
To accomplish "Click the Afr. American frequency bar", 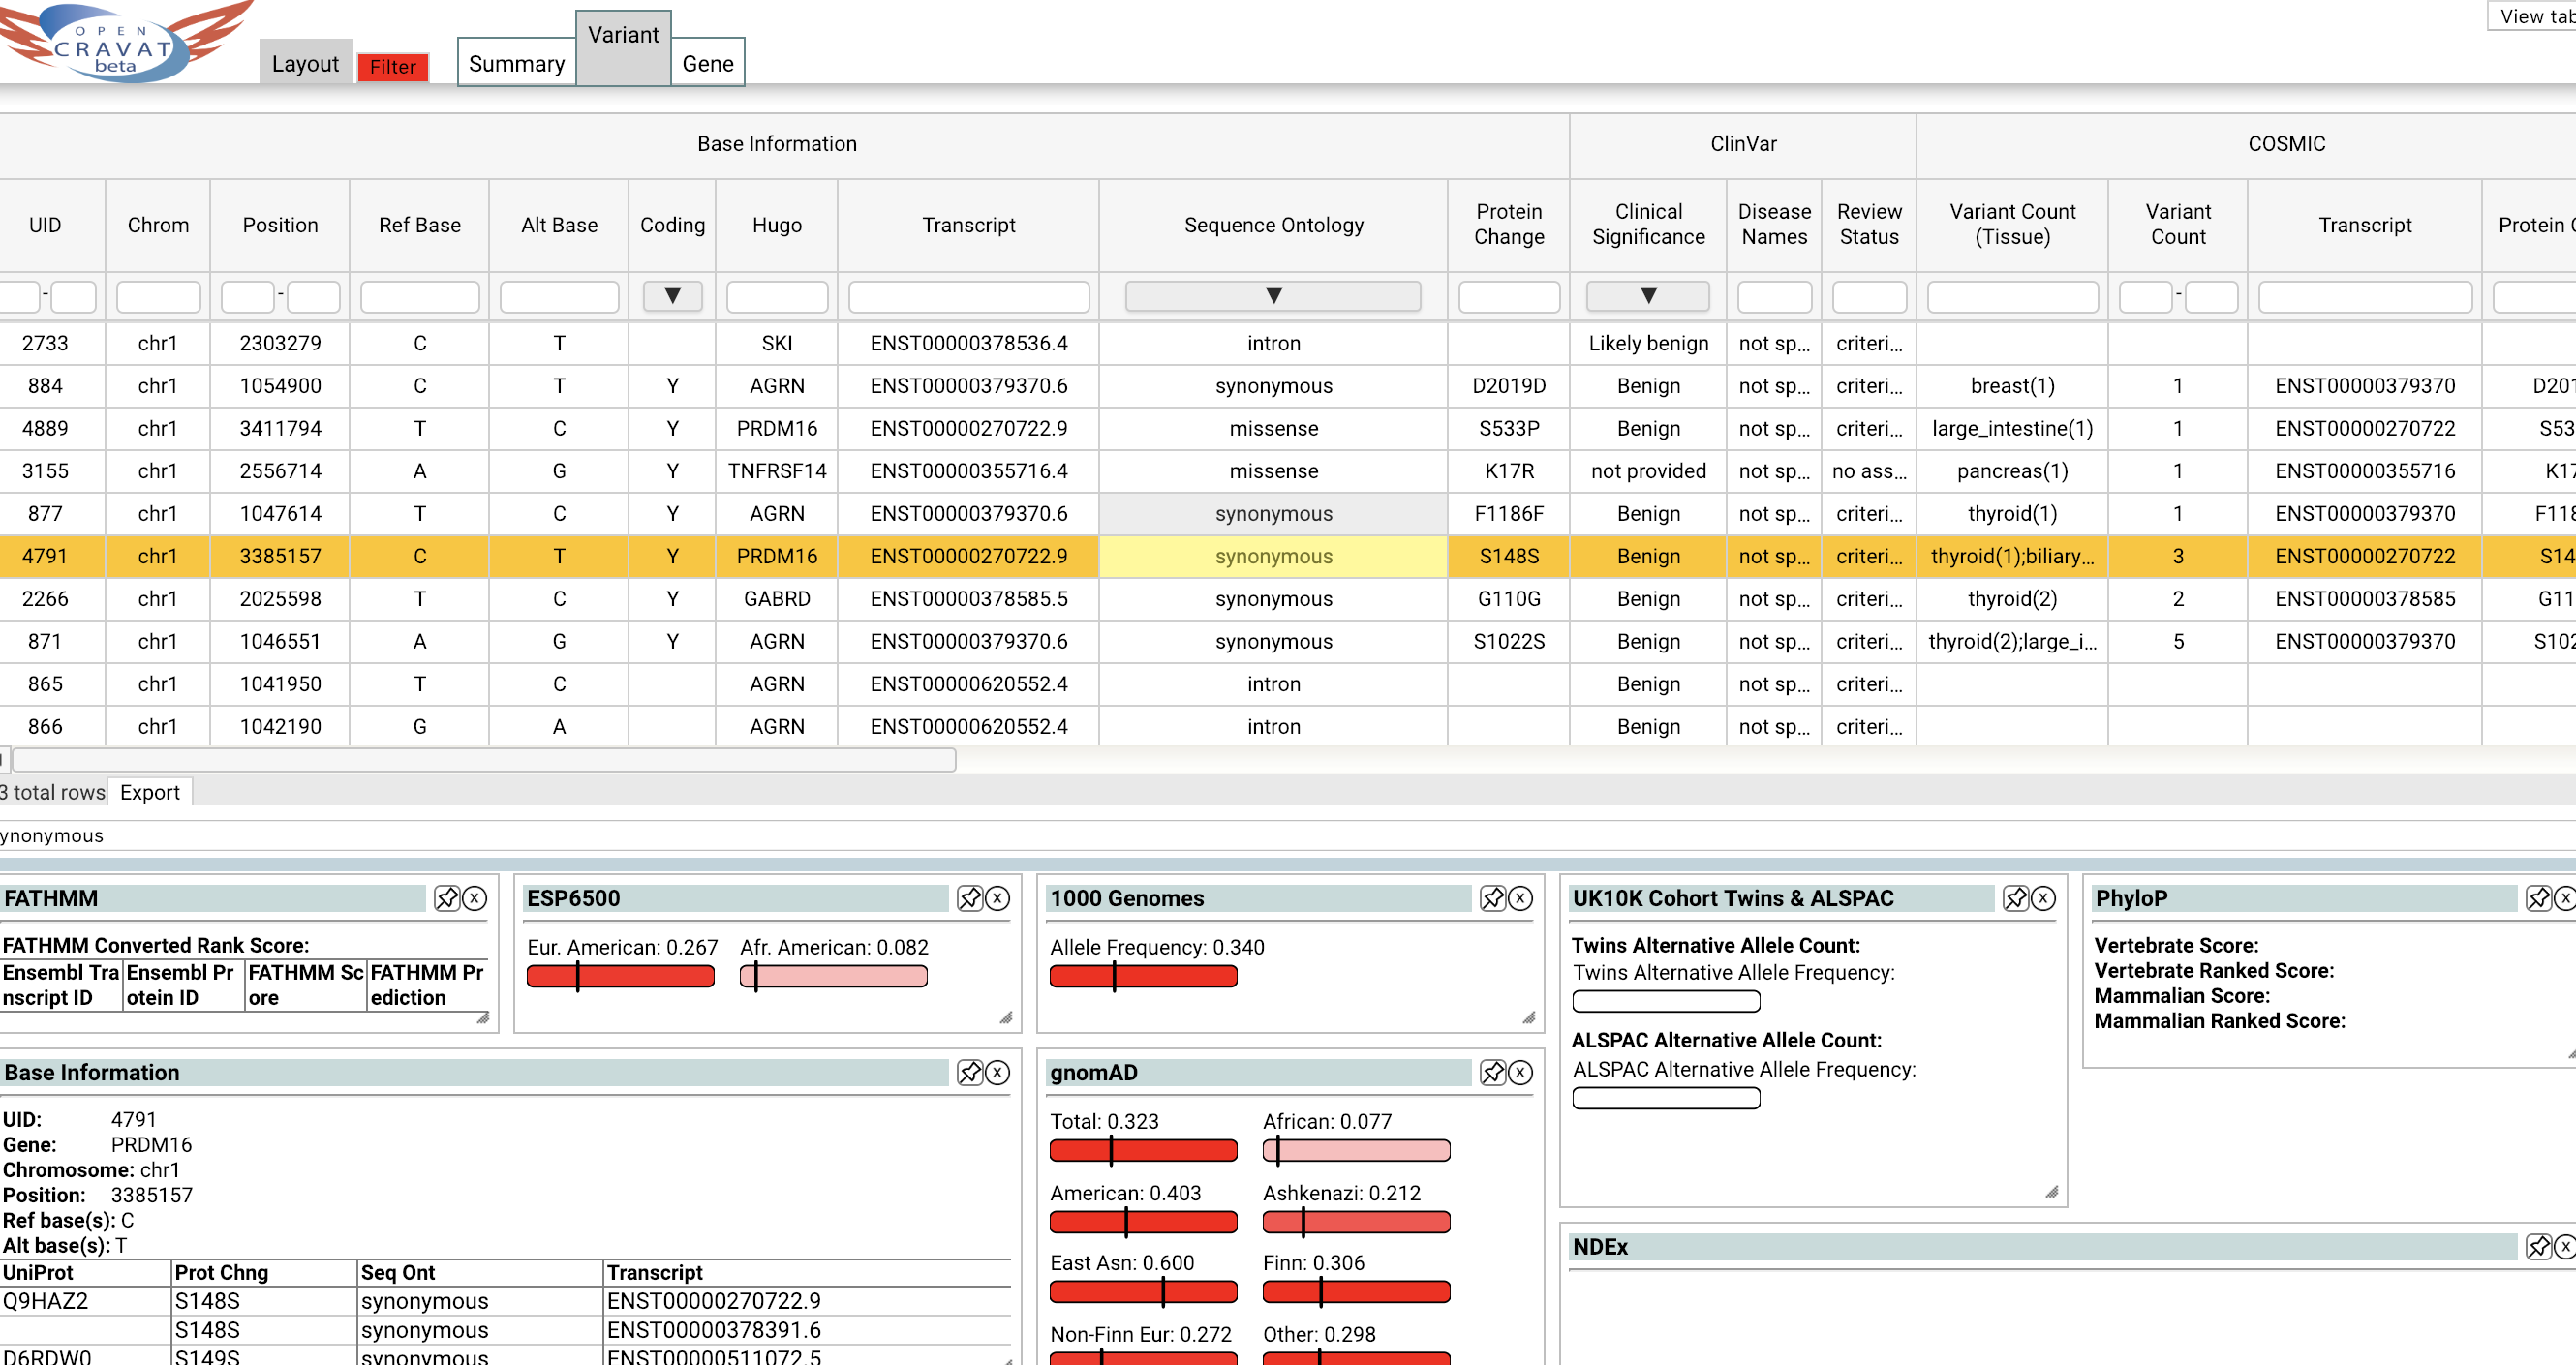I will pos(834,976).
